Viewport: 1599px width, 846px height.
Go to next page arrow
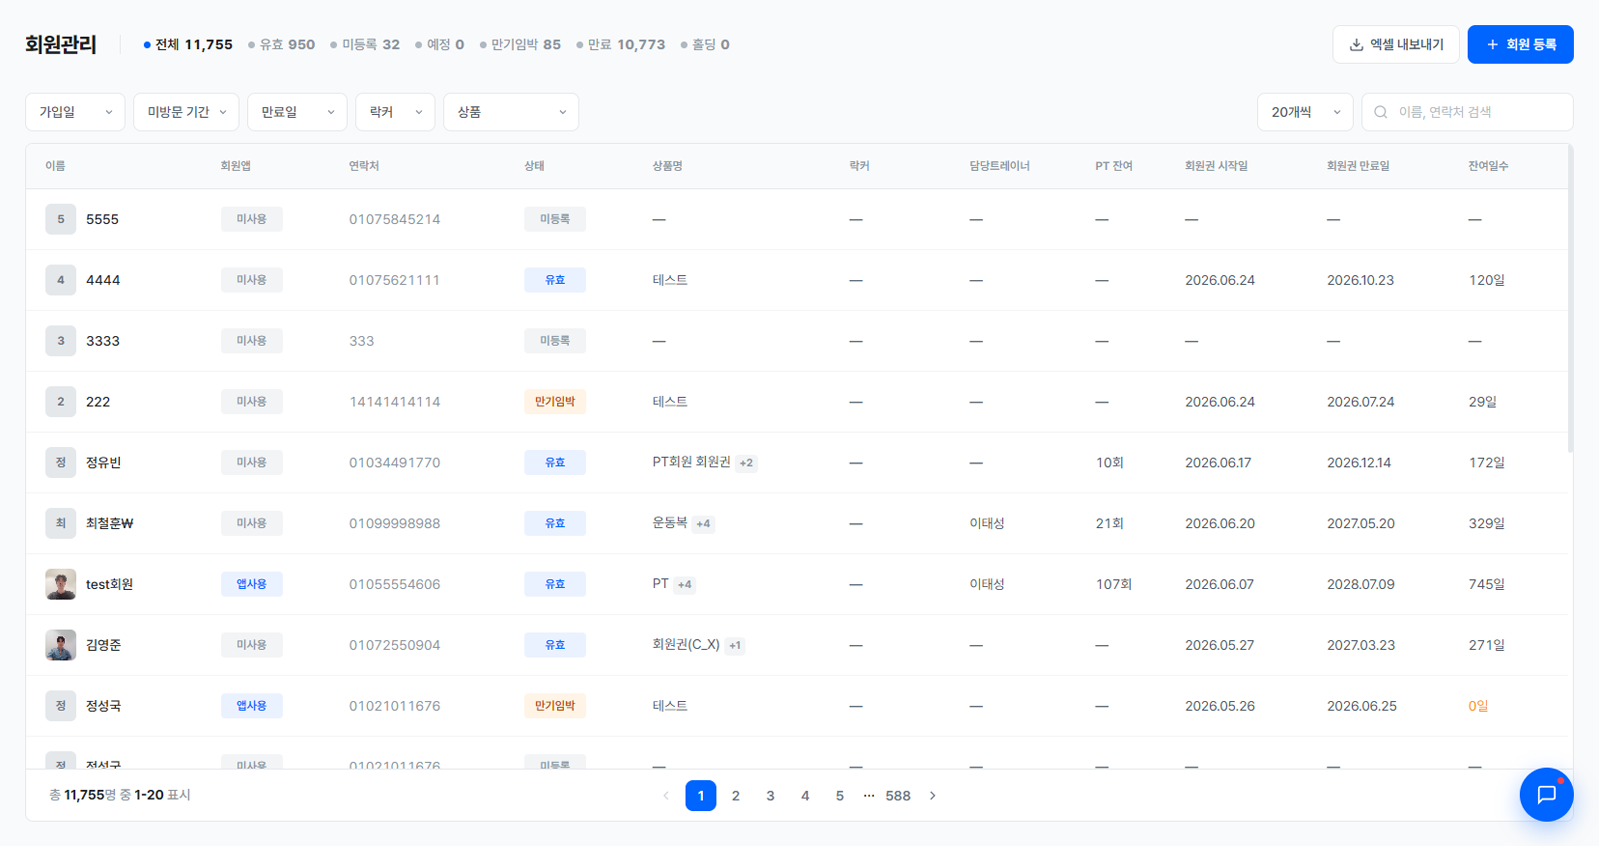tap(933, 796)
